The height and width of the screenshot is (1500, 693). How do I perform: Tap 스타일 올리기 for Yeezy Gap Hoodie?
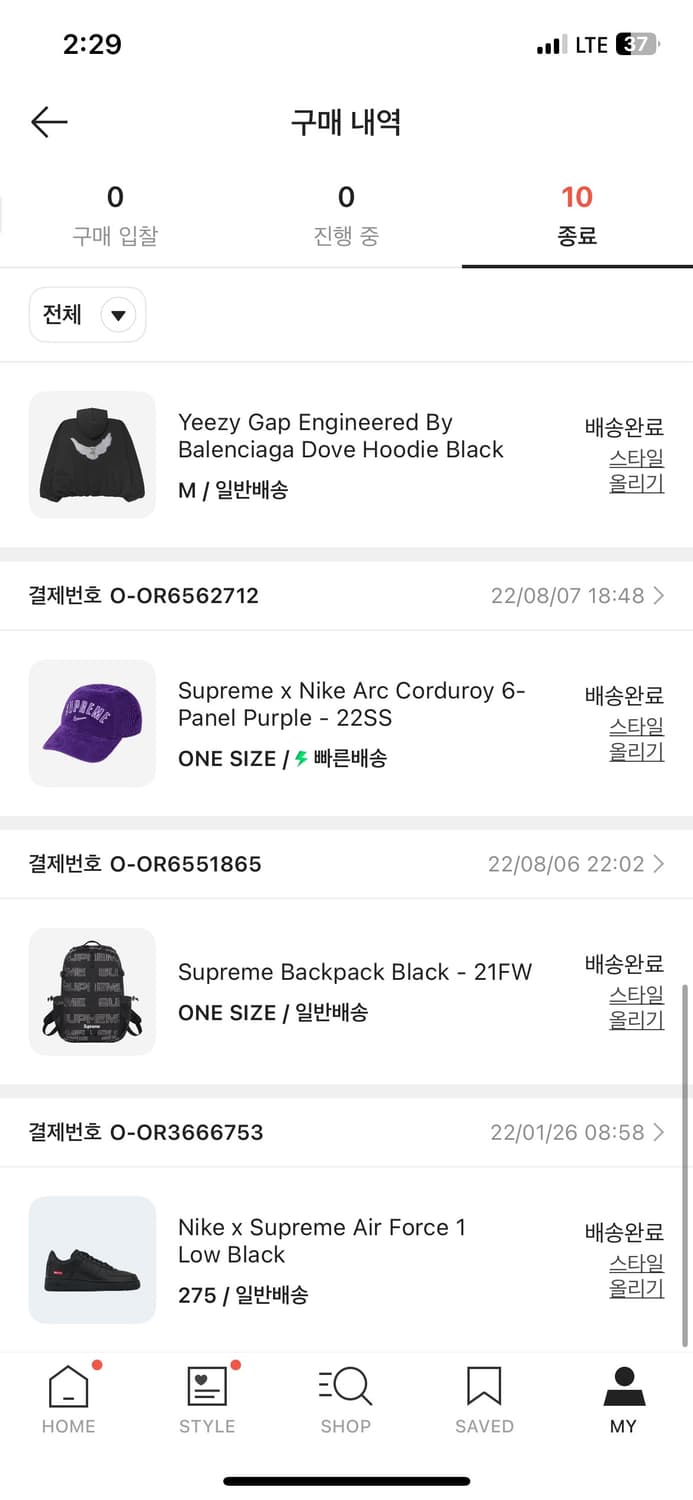[x=636, y=471]
